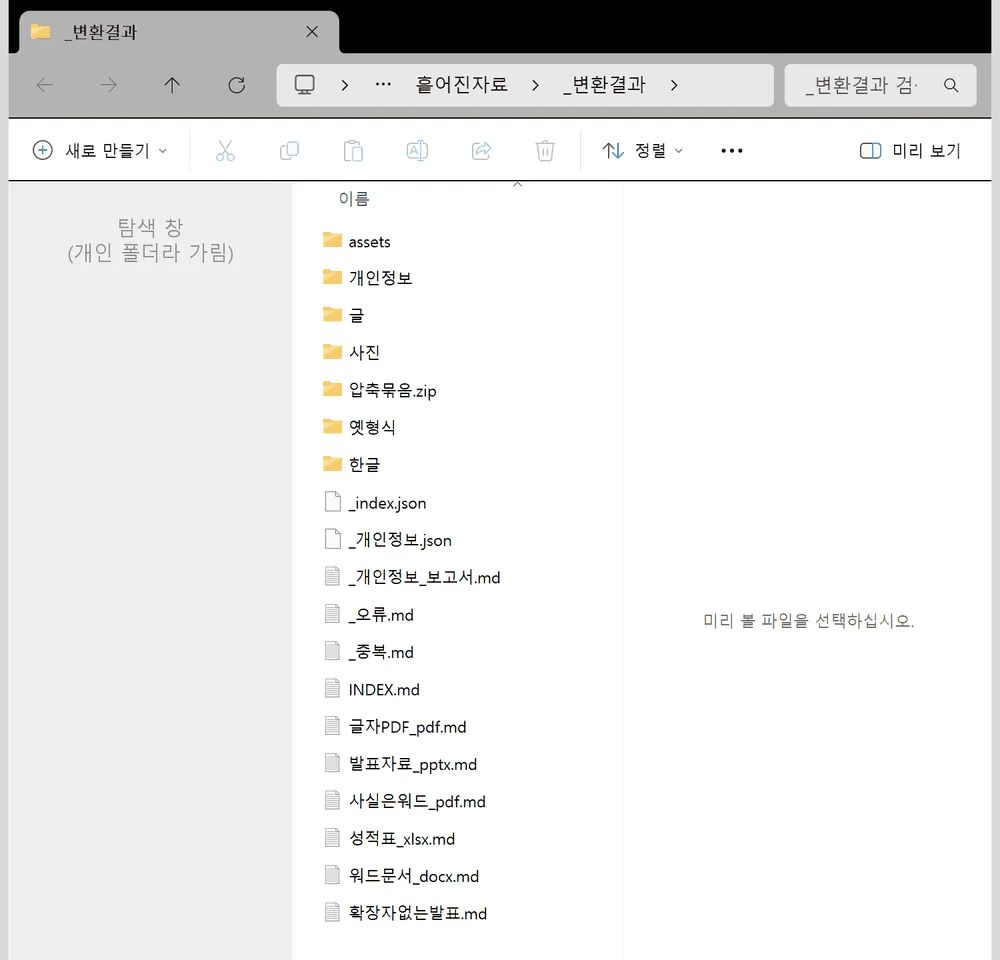Click the Copy icon in toolbar
The width and height of the screenshot is (1000, 960).
290,151
